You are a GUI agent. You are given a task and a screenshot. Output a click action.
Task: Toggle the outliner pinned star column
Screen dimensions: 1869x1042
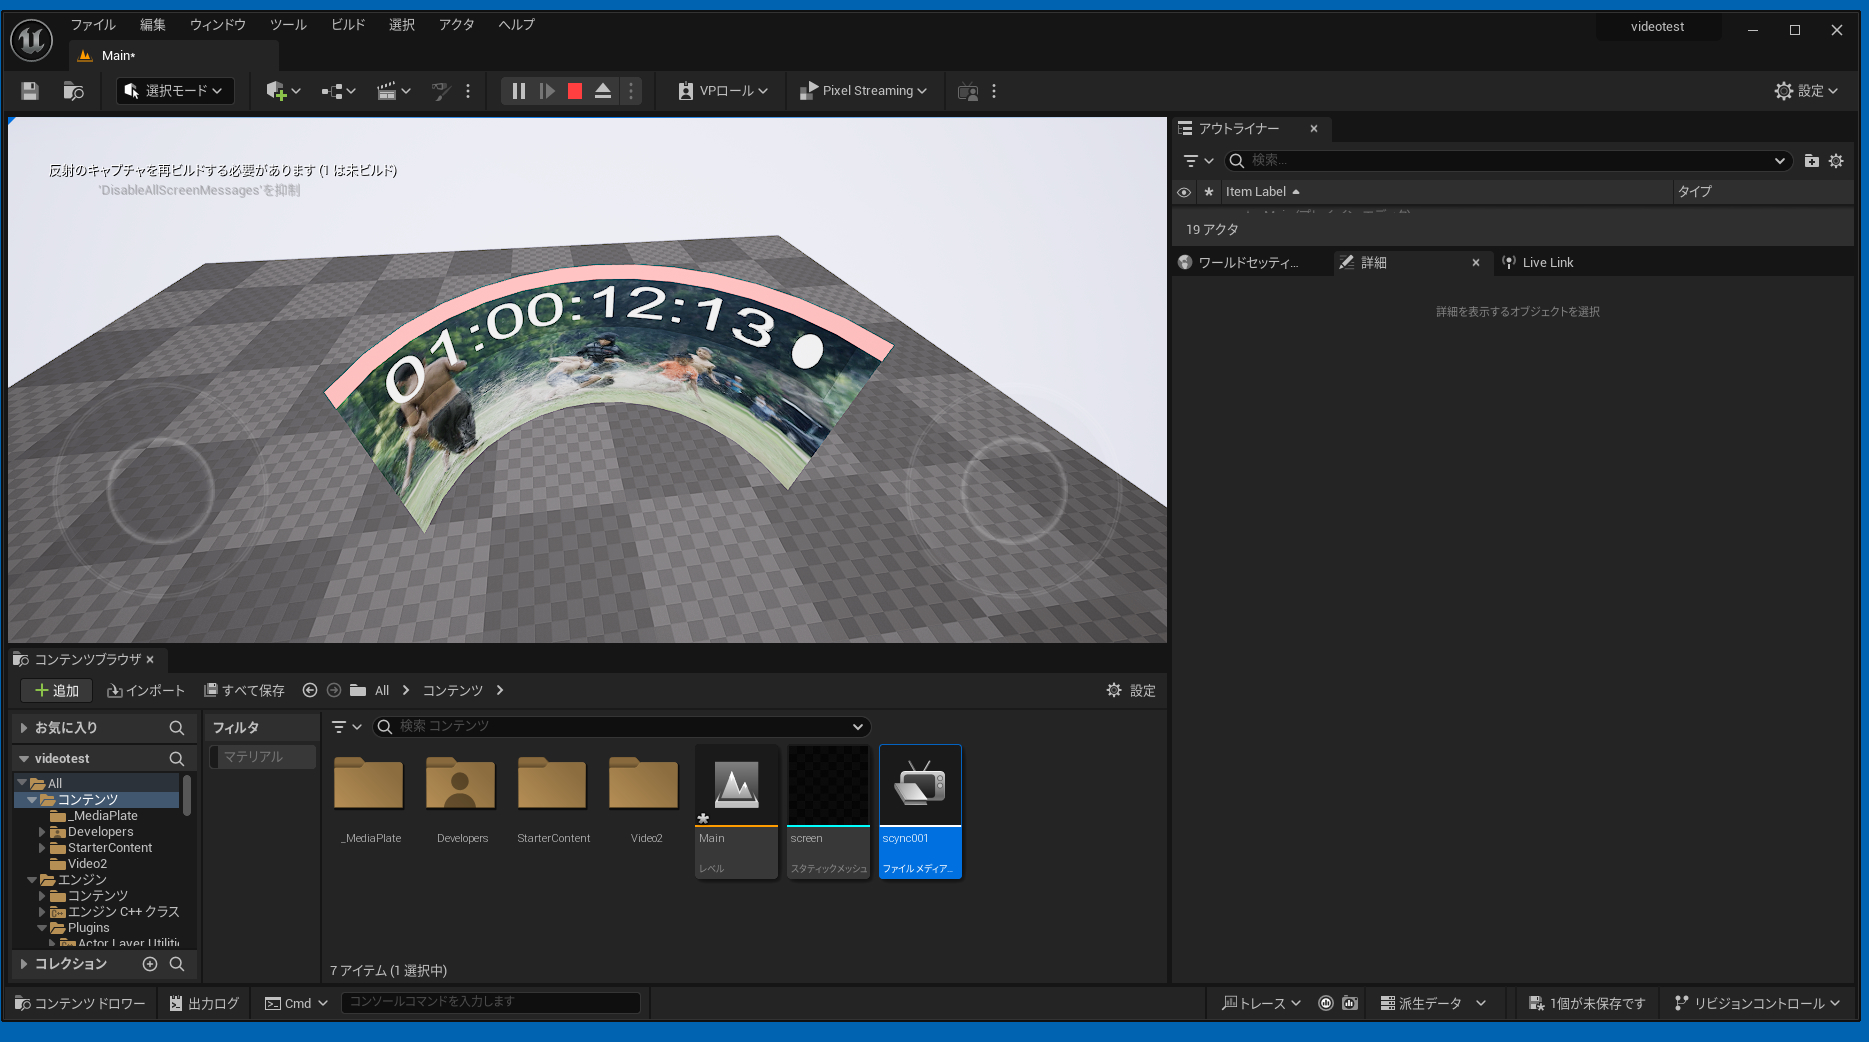(1209, 192)
